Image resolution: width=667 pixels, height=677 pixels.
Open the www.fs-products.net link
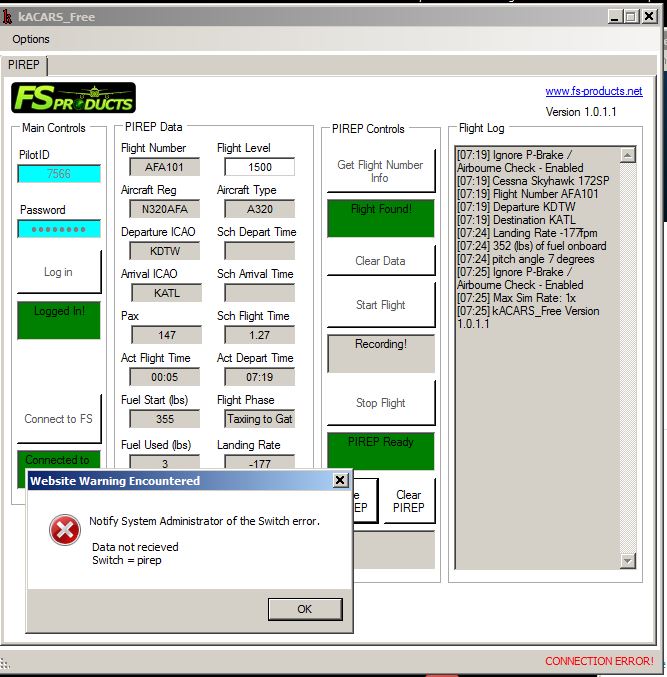click(x=594, y=91)
